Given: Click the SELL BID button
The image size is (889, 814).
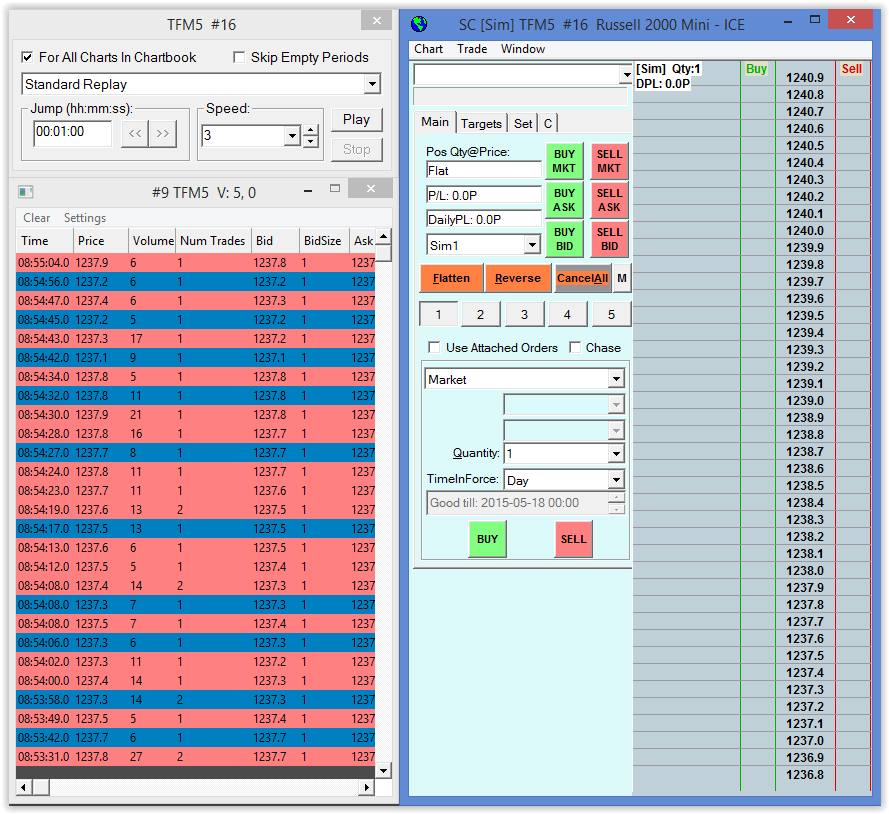Looking at the screenshot, I should (x=609, y=239).
